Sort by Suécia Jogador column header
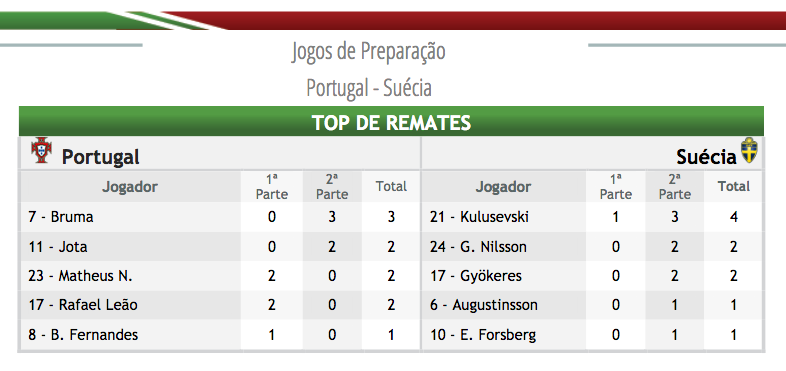 click(503, 187)
